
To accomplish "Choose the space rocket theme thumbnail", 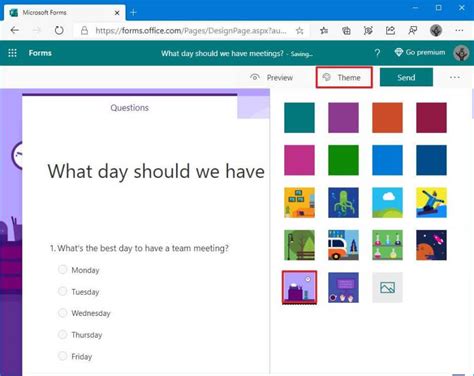I will click(431, 245).
